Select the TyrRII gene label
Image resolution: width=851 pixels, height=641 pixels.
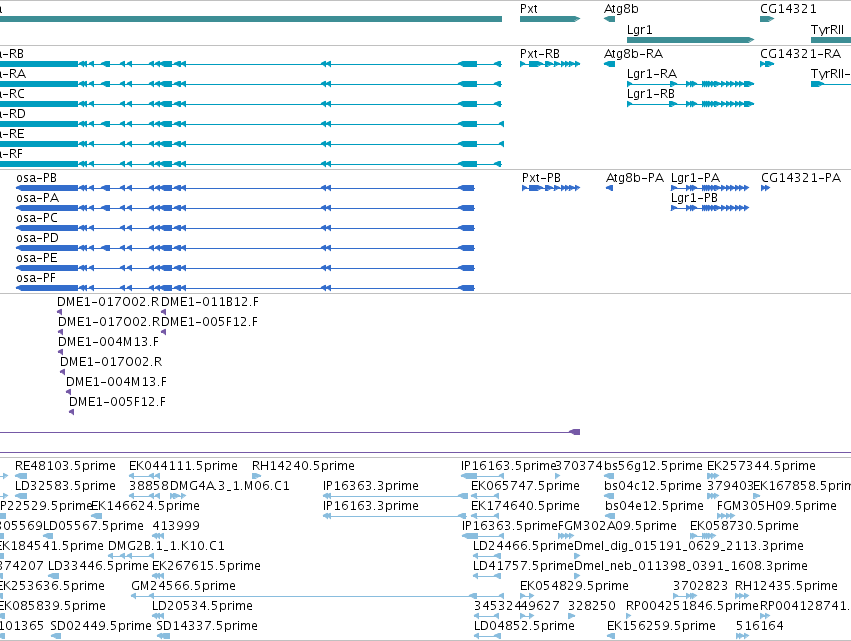point(827,29)
